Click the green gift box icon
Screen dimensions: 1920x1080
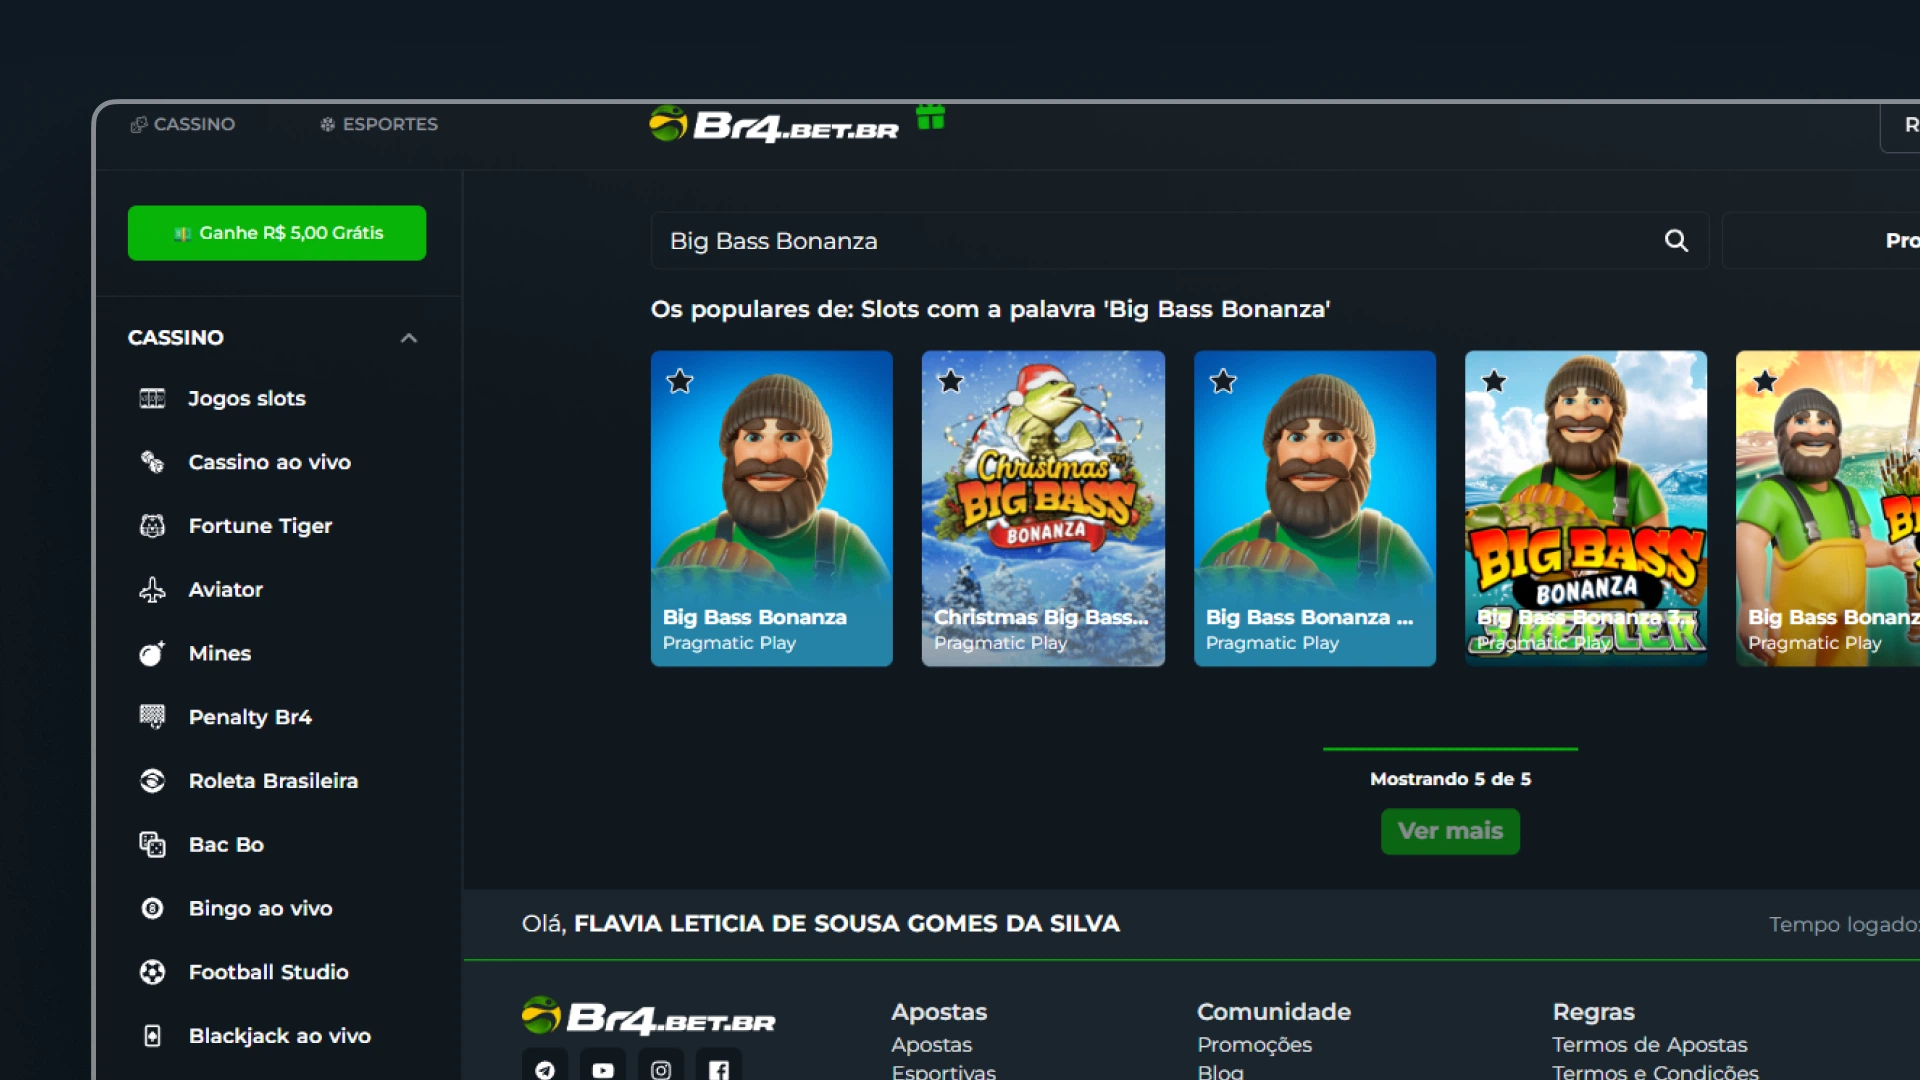[x=930, y=118]
